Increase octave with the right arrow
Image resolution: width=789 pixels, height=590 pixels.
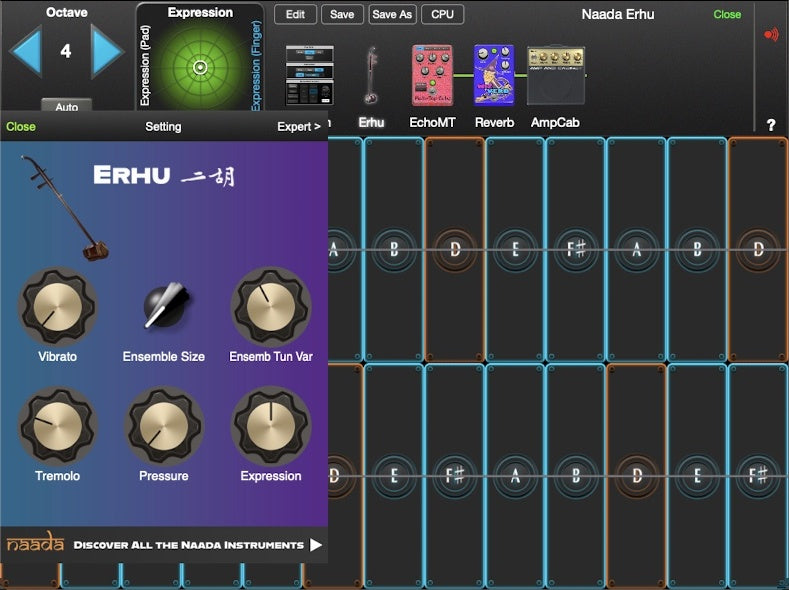[x=107, y=51]
